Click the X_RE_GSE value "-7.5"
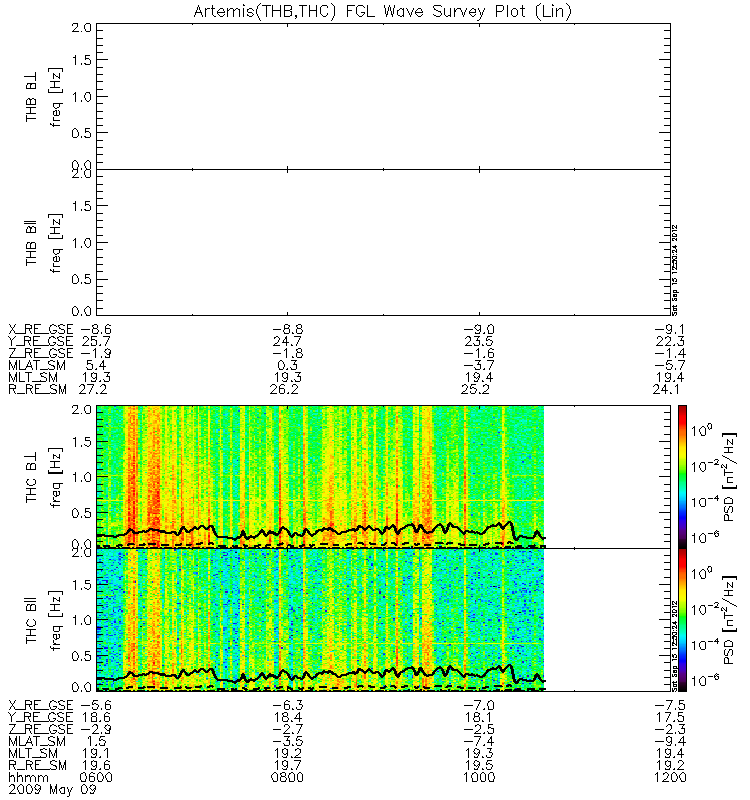The image size is (750, 800). point(669,705)
